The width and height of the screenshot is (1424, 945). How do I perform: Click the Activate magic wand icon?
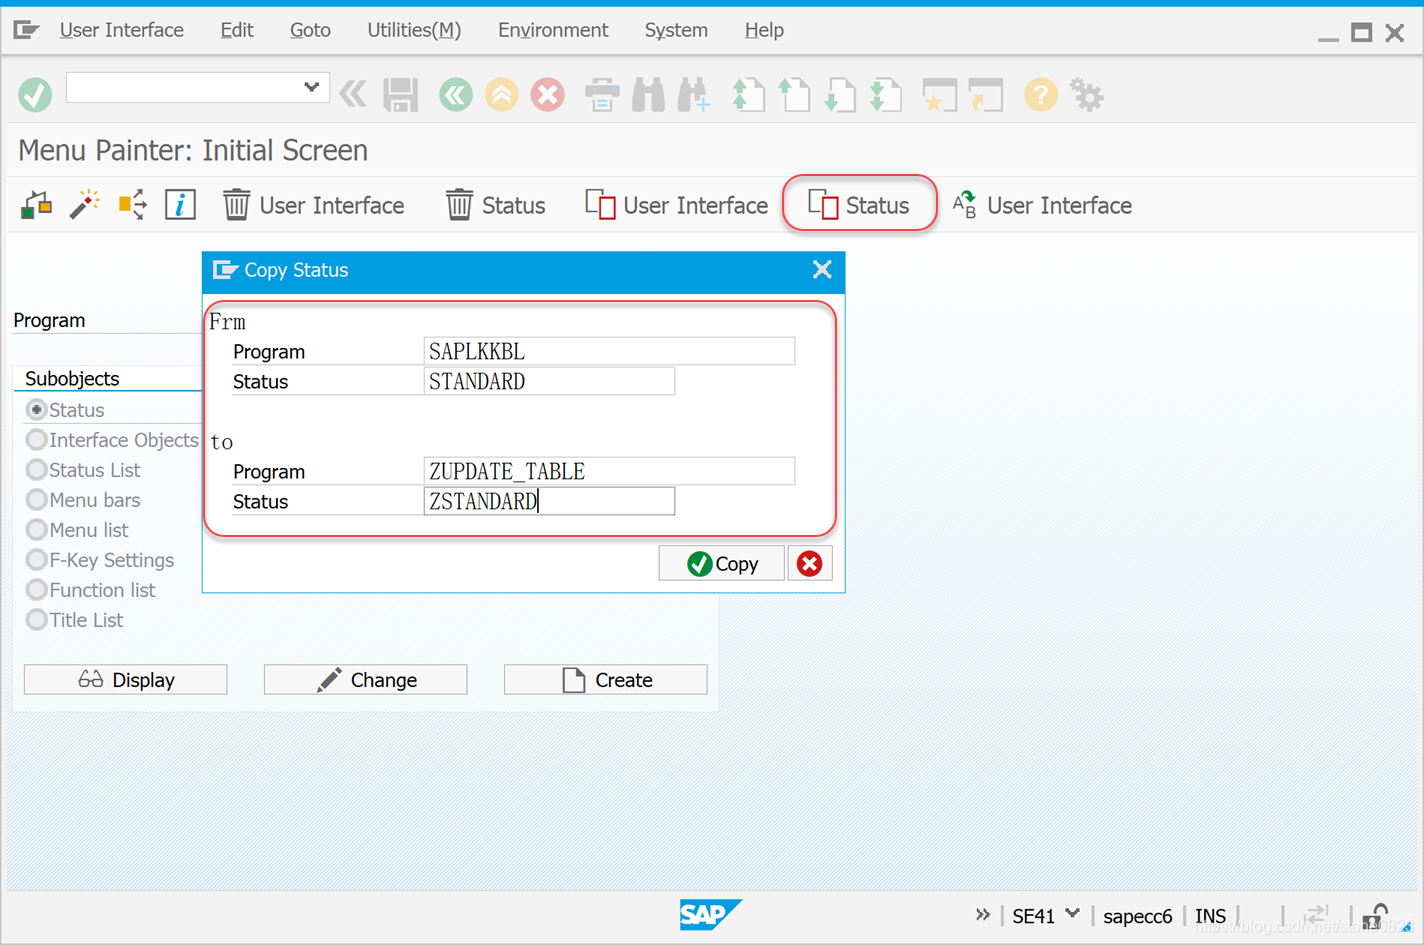pyautogui.click(x=84, y=205)
